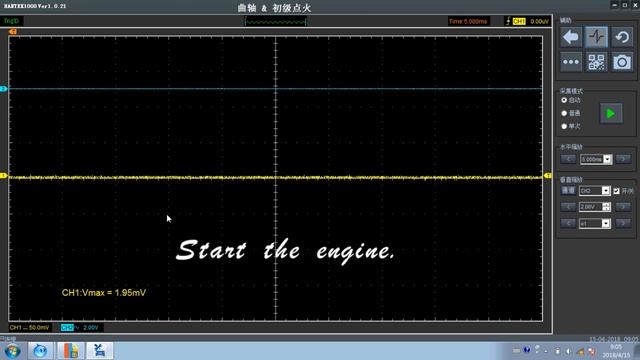Screen dimensions: 640x360
Task: Select the second acquisition mode radio (normal)
Action: coord(564,113)
